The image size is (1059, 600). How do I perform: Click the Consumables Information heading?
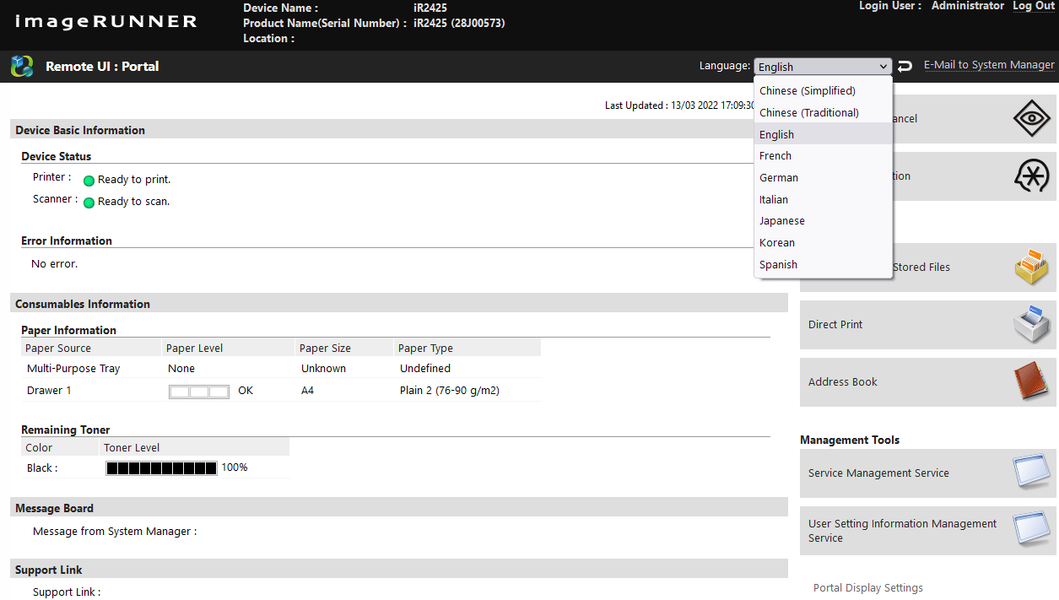(82, 304)
